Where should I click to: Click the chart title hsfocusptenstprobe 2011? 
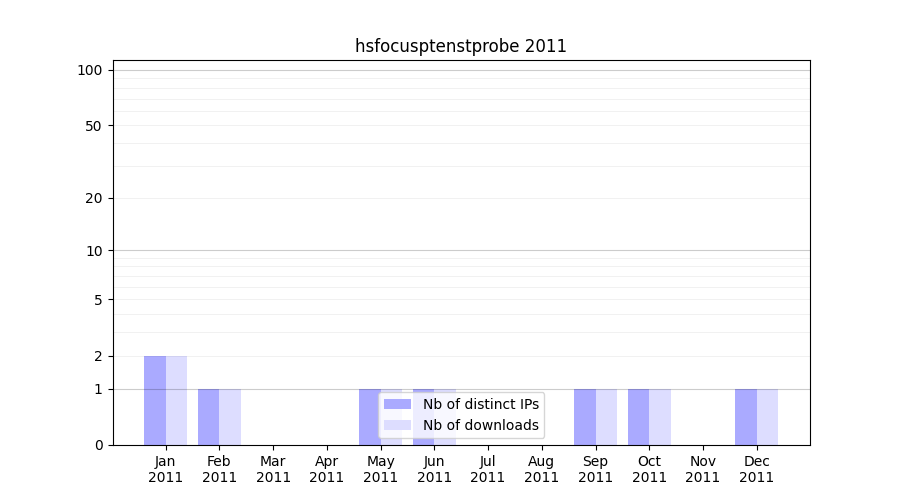click(461, 46)
